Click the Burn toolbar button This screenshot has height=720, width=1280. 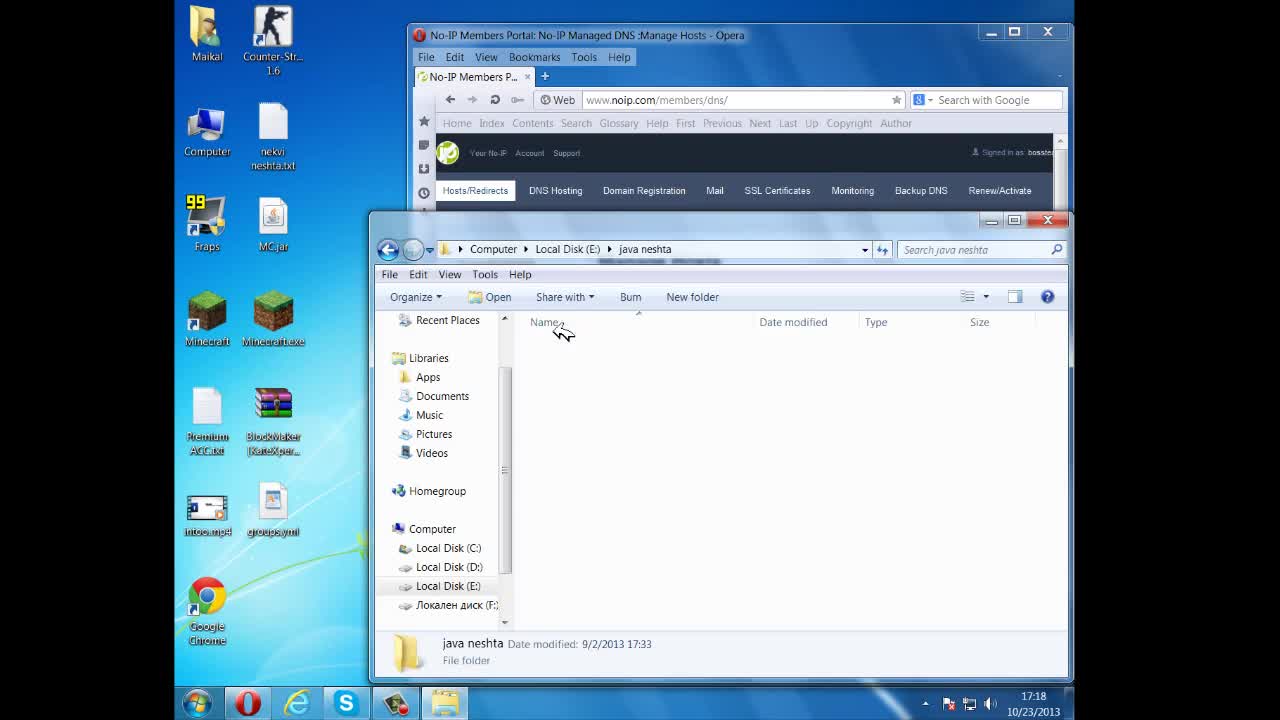[630, 297]
